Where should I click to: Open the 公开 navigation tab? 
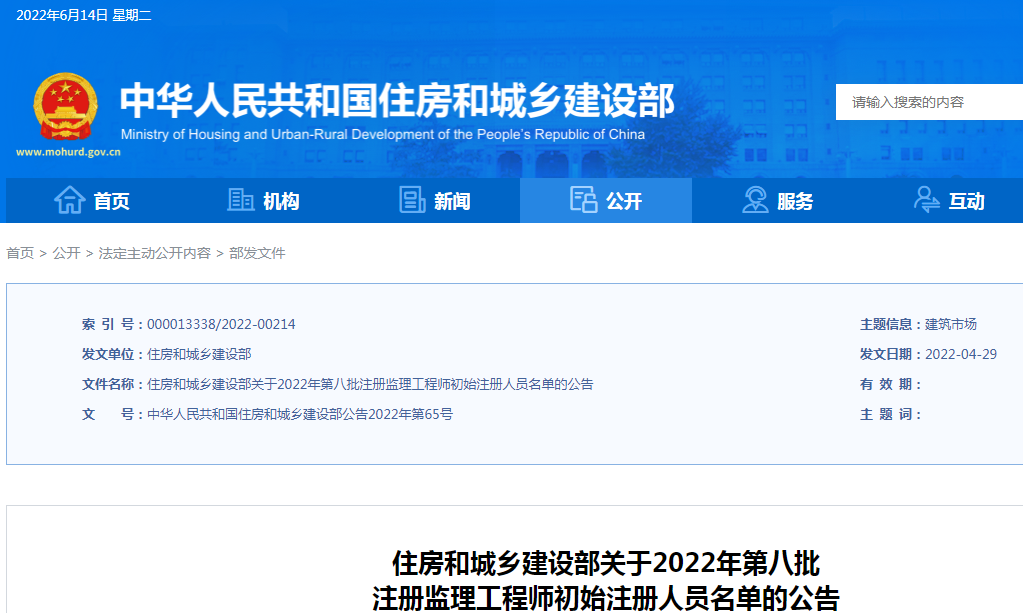(606, 201)
